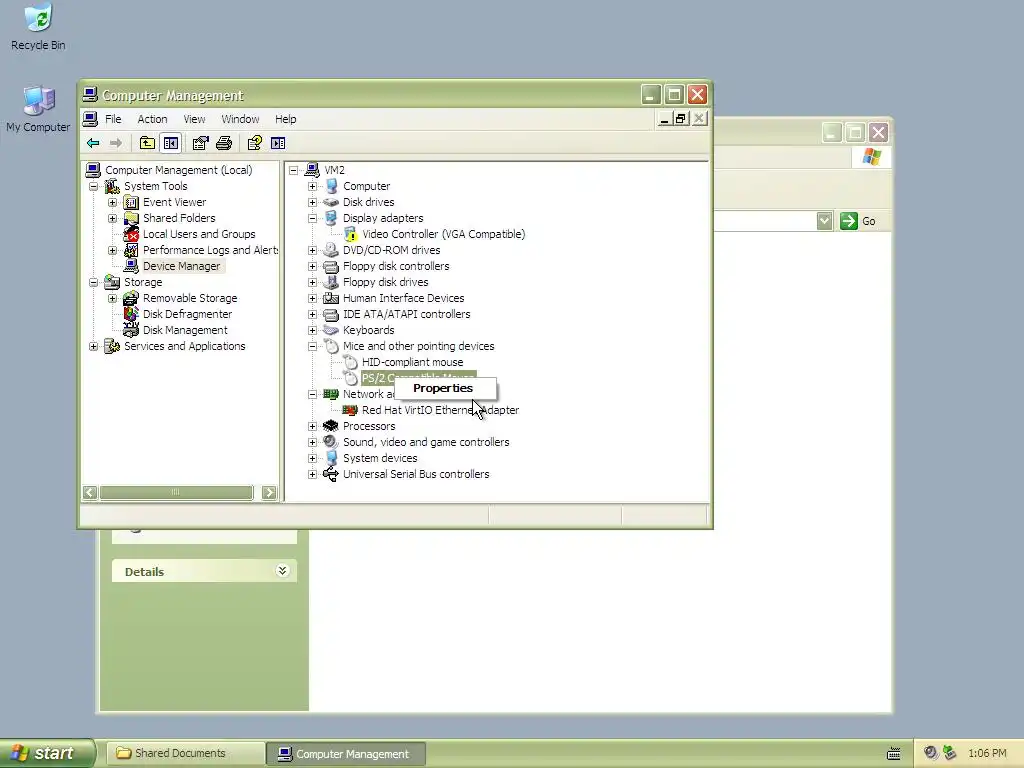
Task: Click the last toolbar icon with right arrow pane
Action: point(278,143)
